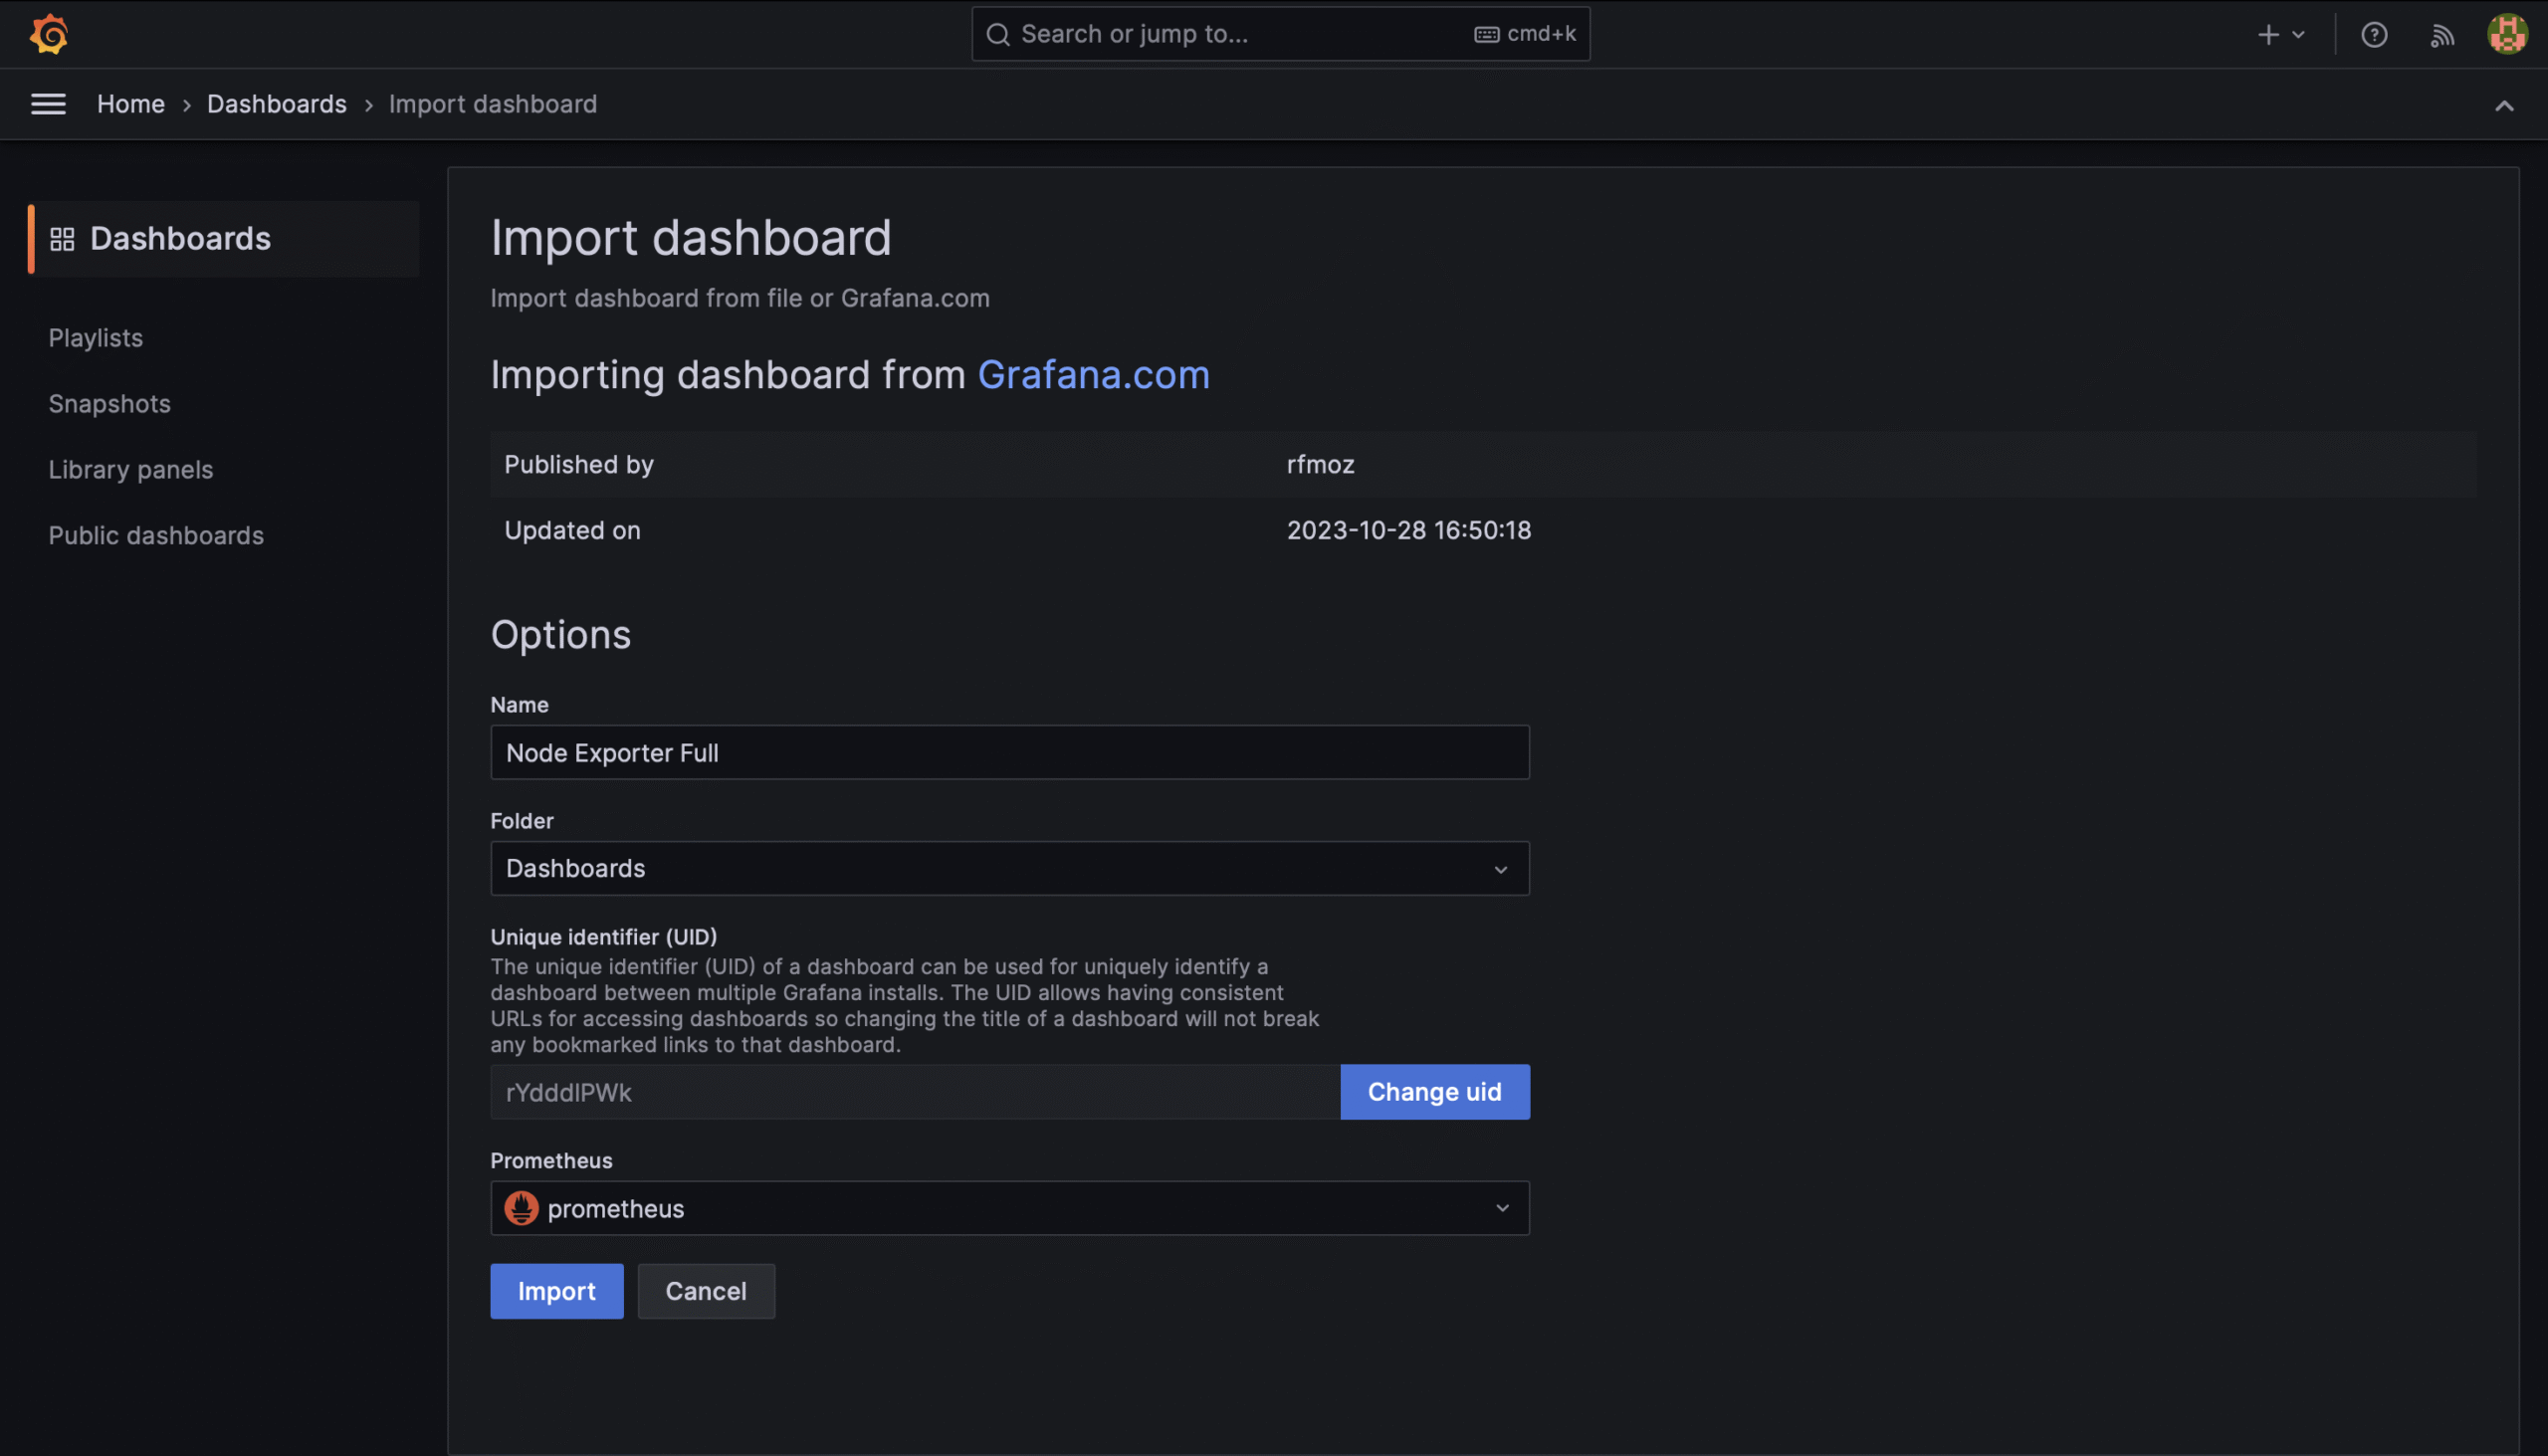The height and width of the screenshot is (1456, 2548).
Task: Expand the Folder dropdown
Action: point(1009,868)
